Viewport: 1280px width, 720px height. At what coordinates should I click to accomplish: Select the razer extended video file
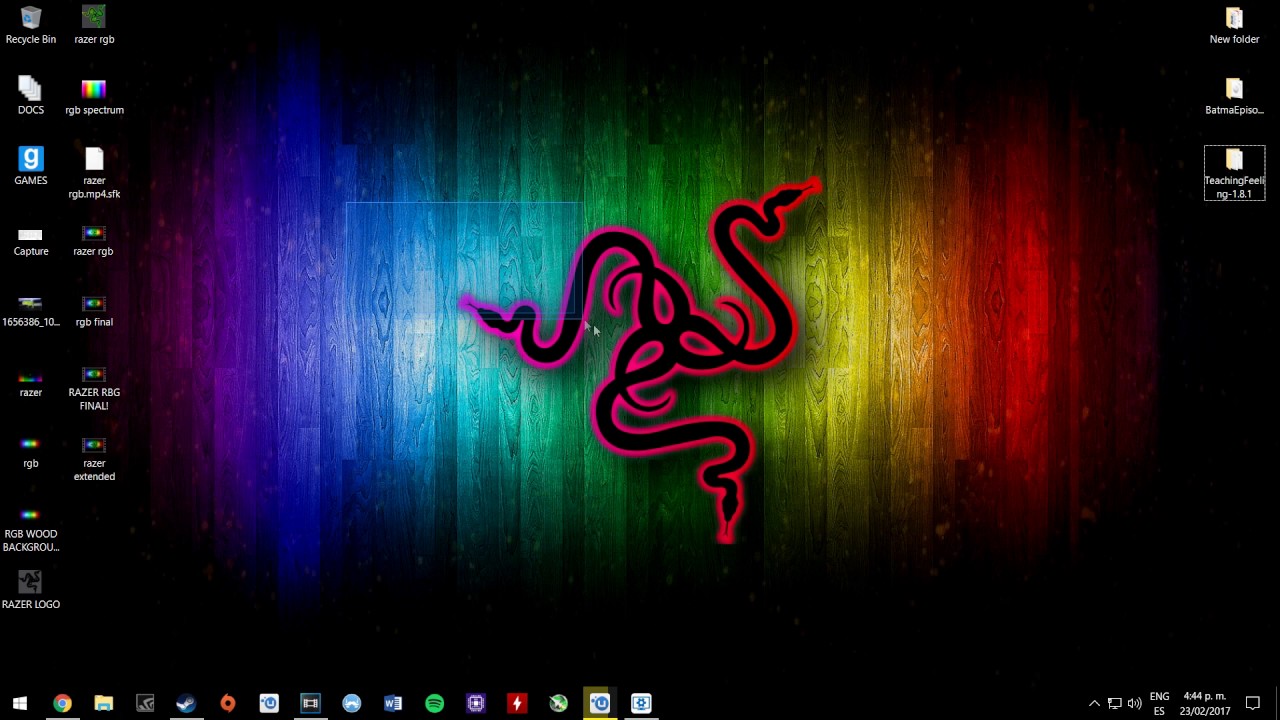(x=94, y=460)
